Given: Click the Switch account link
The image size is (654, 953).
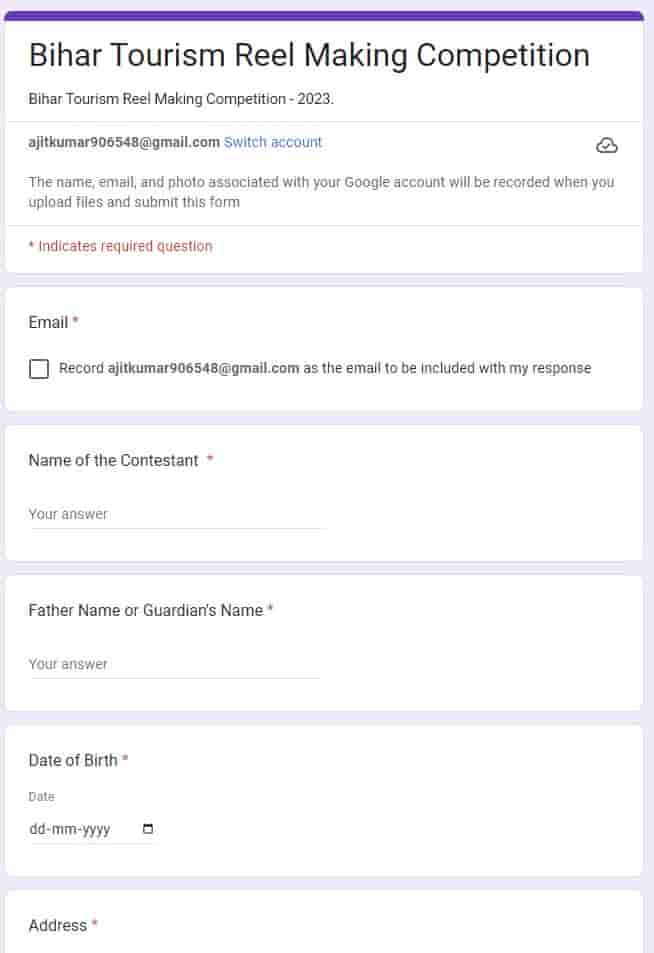Looking at the screenshot, I should tap(273, 142).
